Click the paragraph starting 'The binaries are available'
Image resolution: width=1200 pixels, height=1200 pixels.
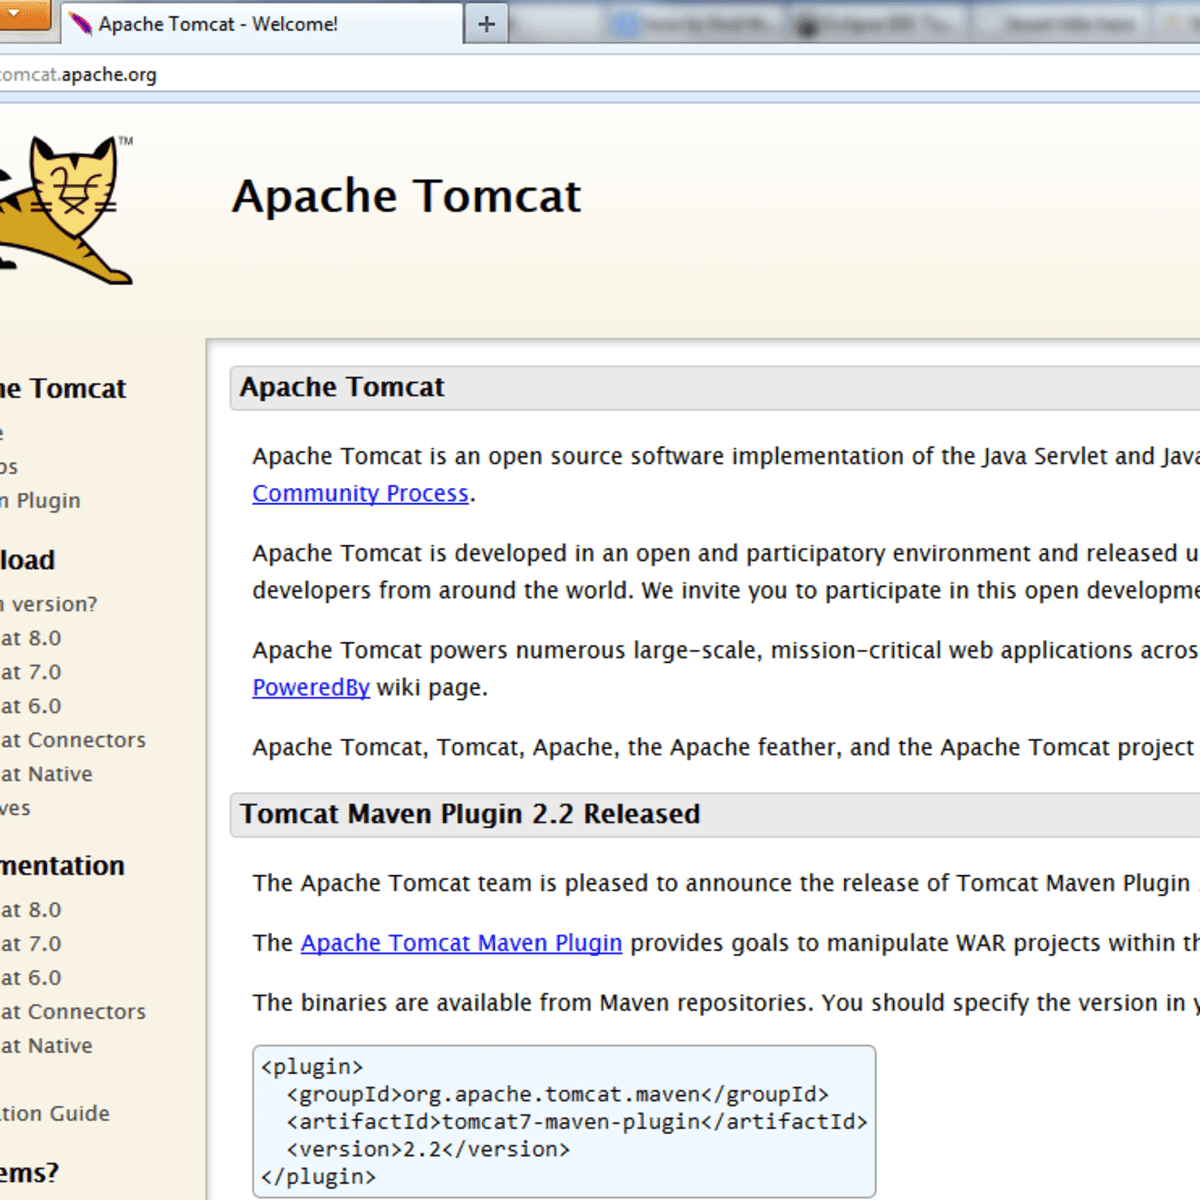click(x=725, y=1003)
